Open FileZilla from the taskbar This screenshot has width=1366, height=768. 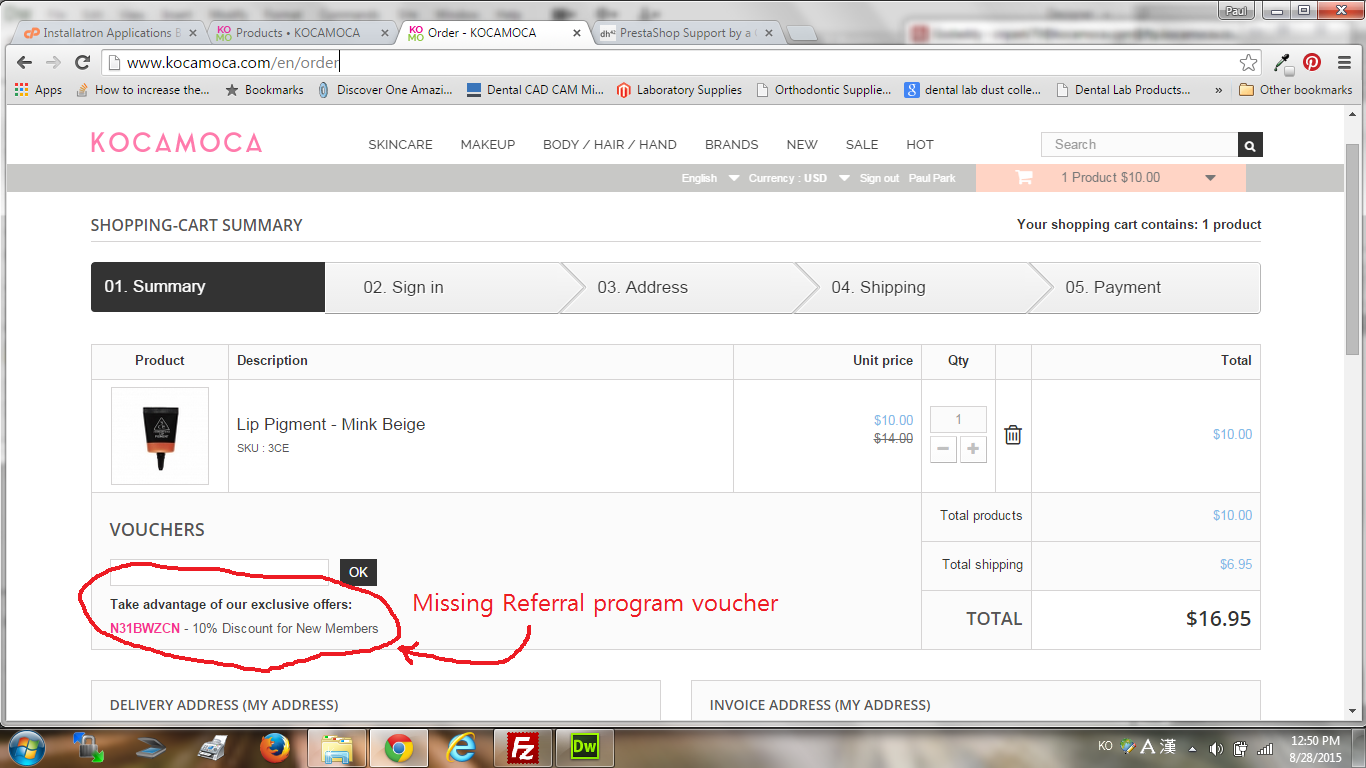[x=523, y=748]
